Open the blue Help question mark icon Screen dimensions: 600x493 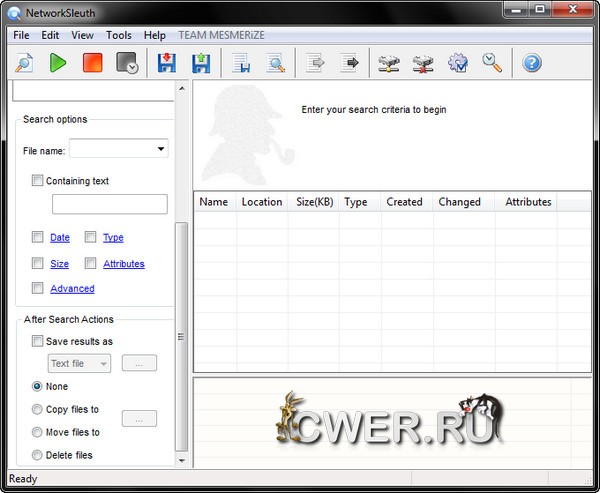532,63
